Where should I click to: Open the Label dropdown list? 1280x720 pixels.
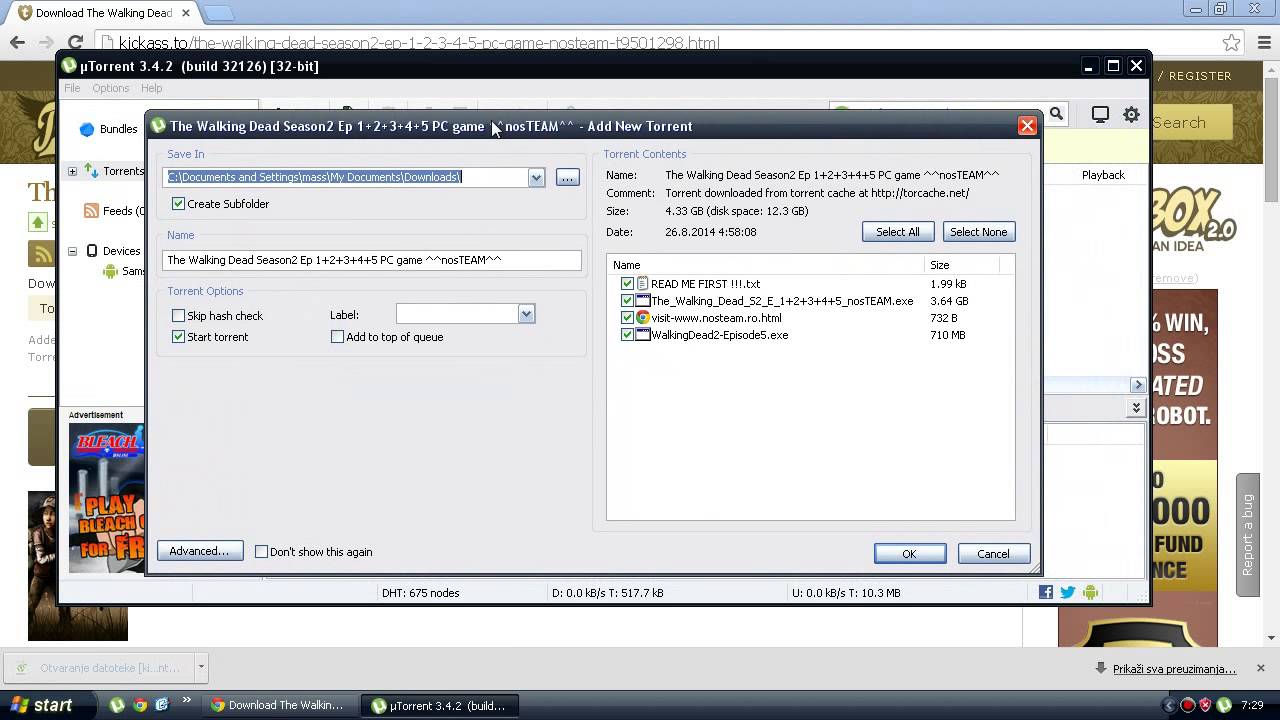[526, 314]
